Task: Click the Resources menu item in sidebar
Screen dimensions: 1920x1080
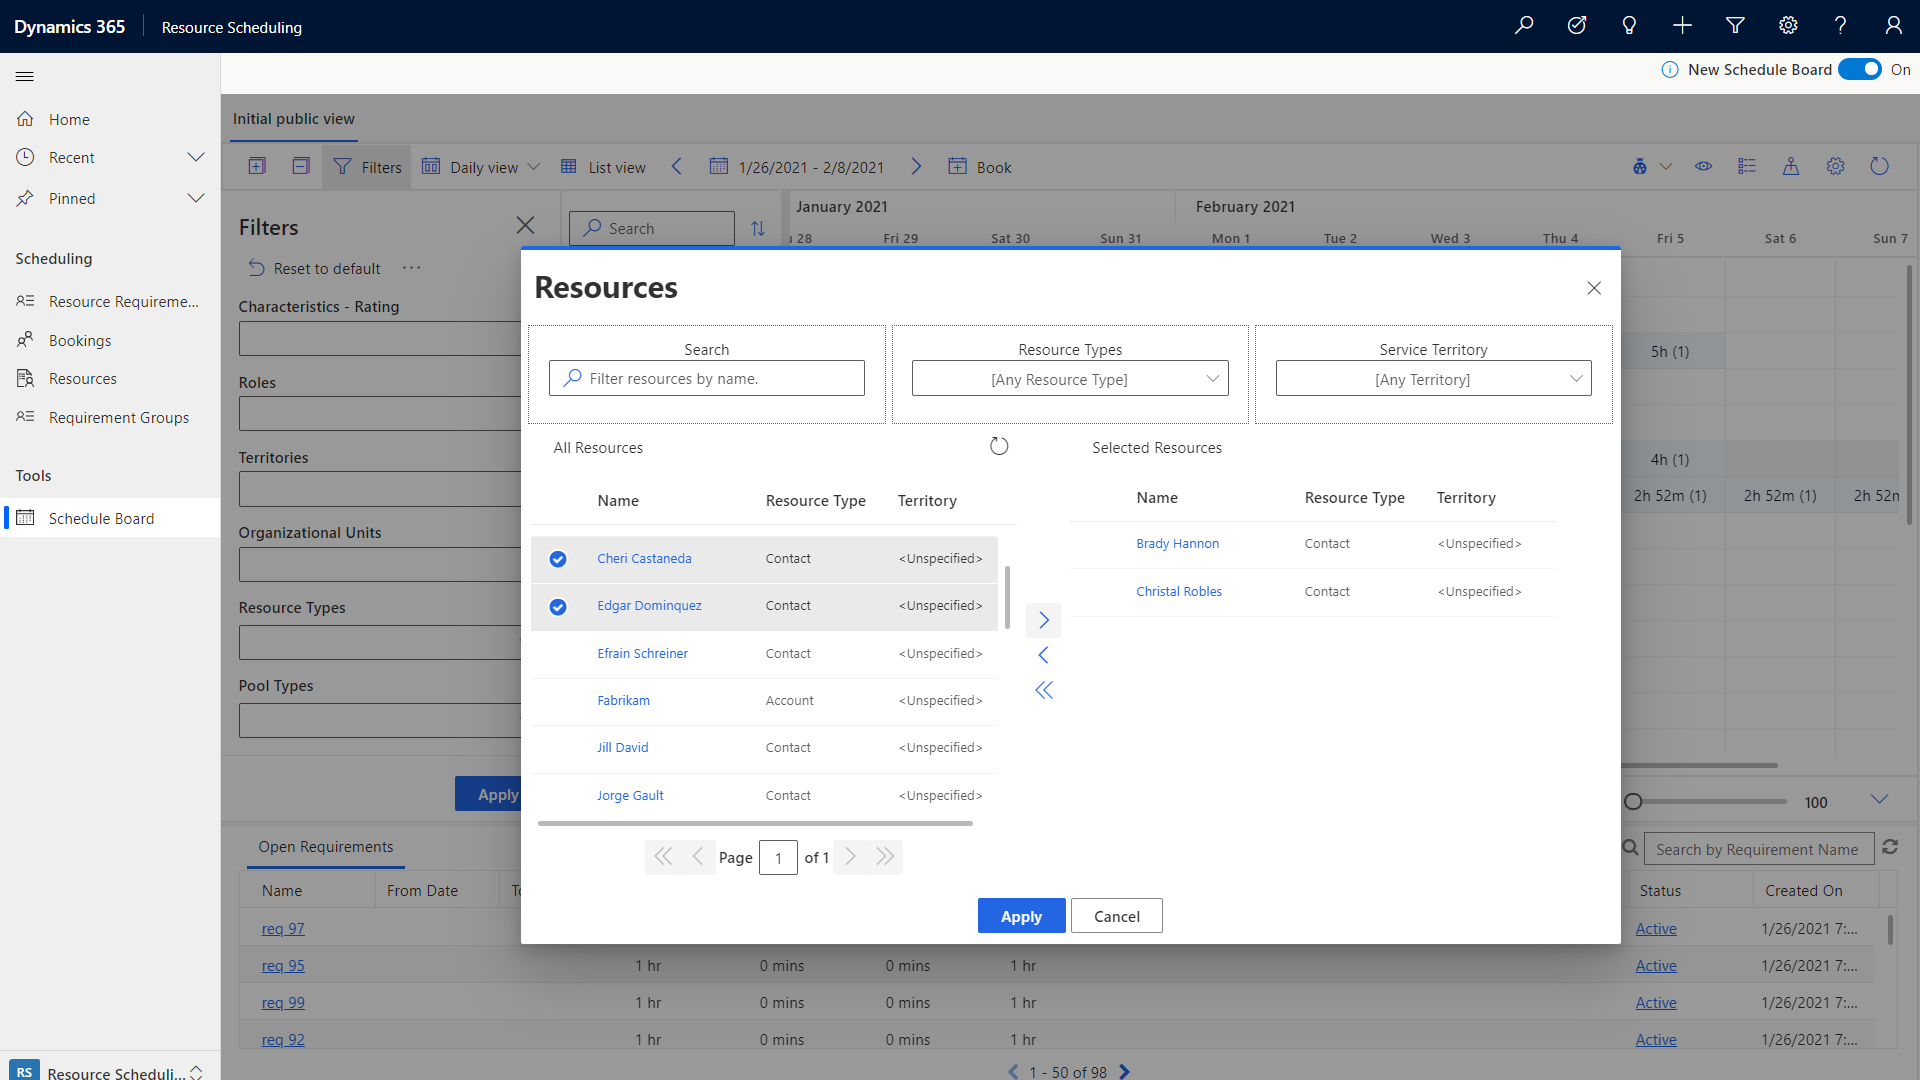Action: (82, 378)
